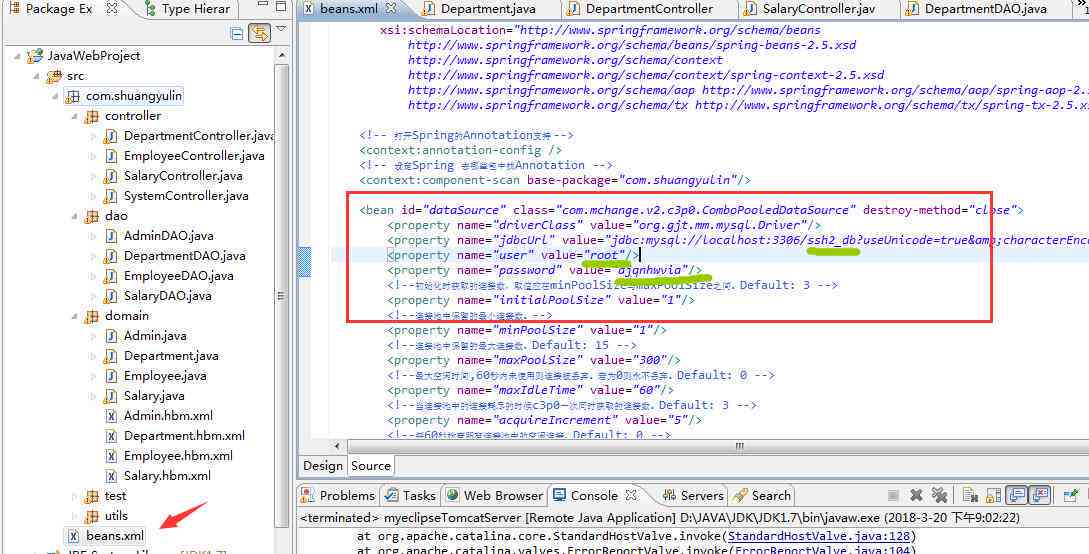This screenshot has width=1089, height=554.
Task: Collapse the com.shuangyulin package
Action: tap(56, 96)
